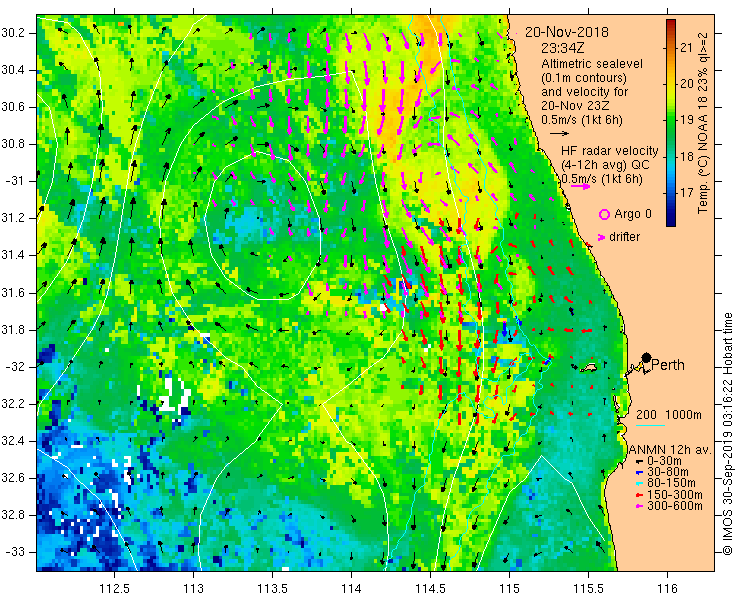Click the ANMN 12h av. heading
Image resolution: width=740 pixels, height=600 pixels.
(669, 450)
